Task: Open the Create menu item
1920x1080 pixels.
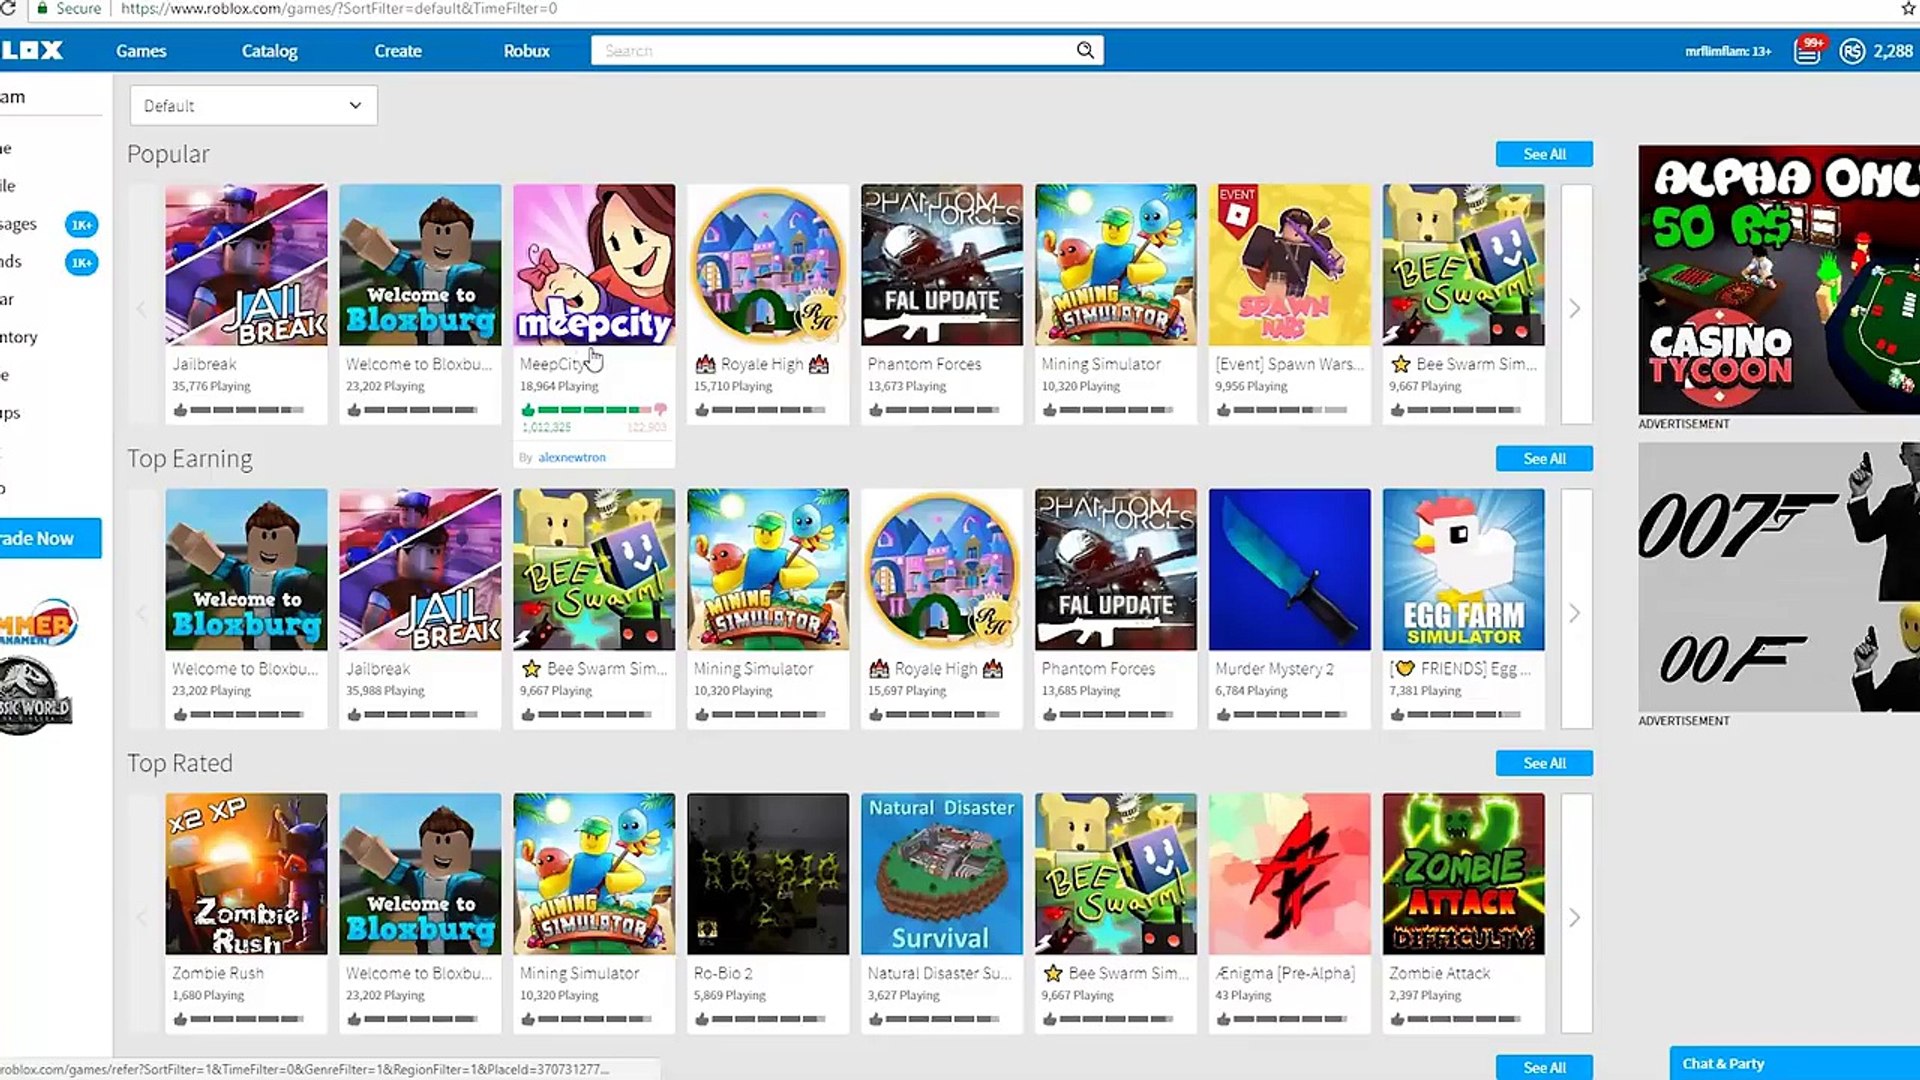Action: pyautogui.click(x=397, y=51)
